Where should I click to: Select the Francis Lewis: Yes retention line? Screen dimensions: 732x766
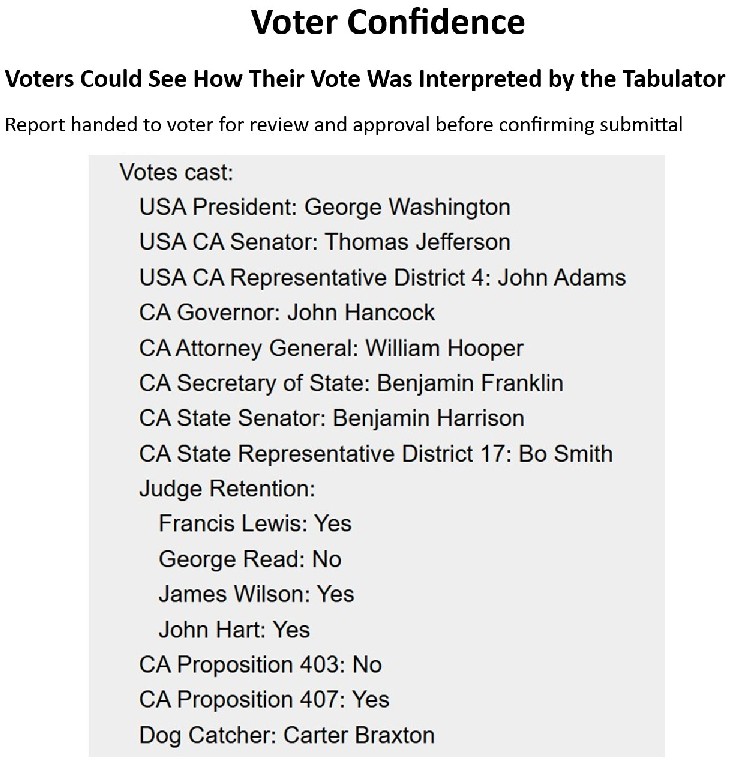pyautogui.click(x=255, y=524)
